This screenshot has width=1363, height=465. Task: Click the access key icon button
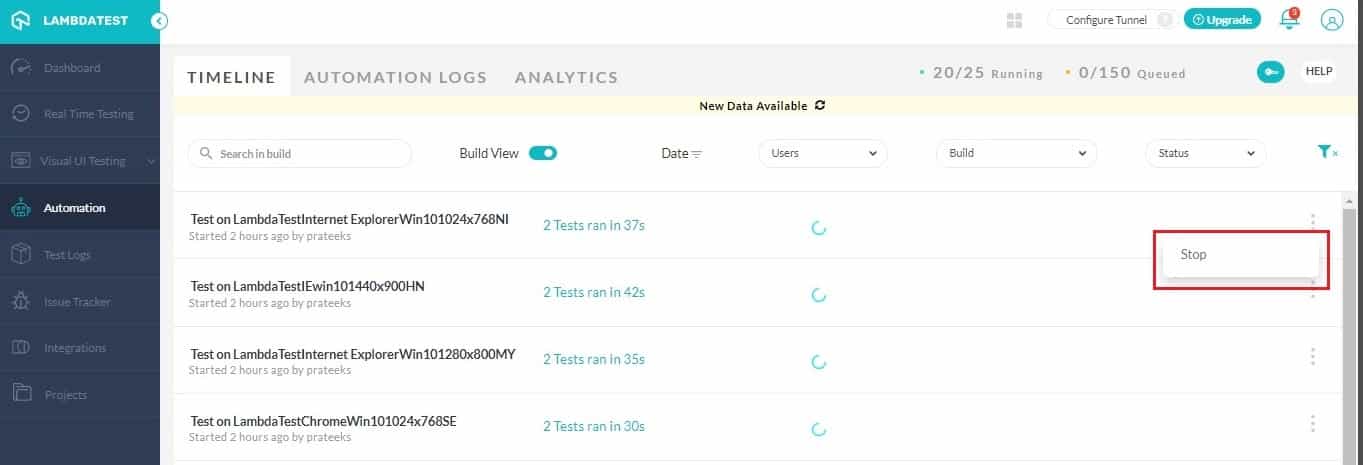(x=1270, y=72)
